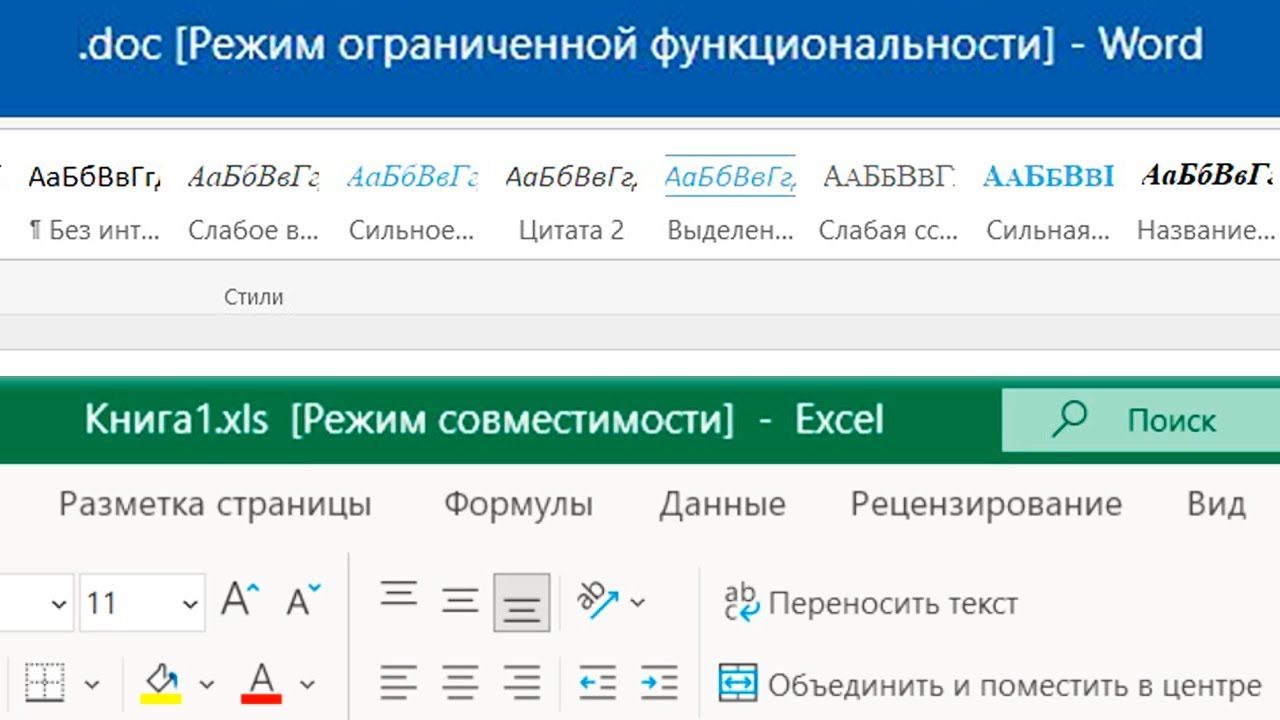The image size is (1280, 720).
Task: Click Объединить и поместить в центре
Action: coord(990,685)
